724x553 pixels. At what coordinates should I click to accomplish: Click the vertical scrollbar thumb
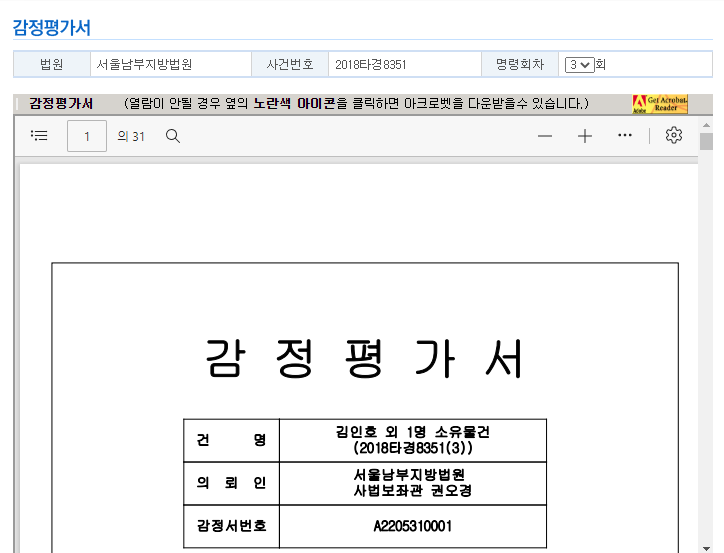[706, 141]
